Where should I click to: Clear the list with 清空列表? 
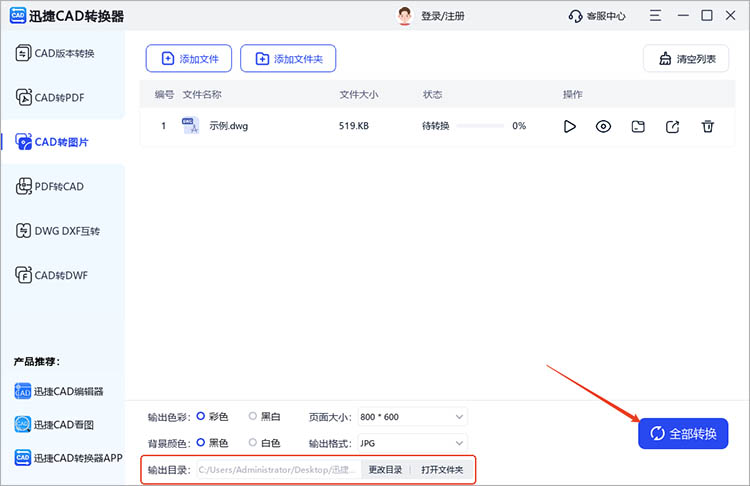click(686, 58)
